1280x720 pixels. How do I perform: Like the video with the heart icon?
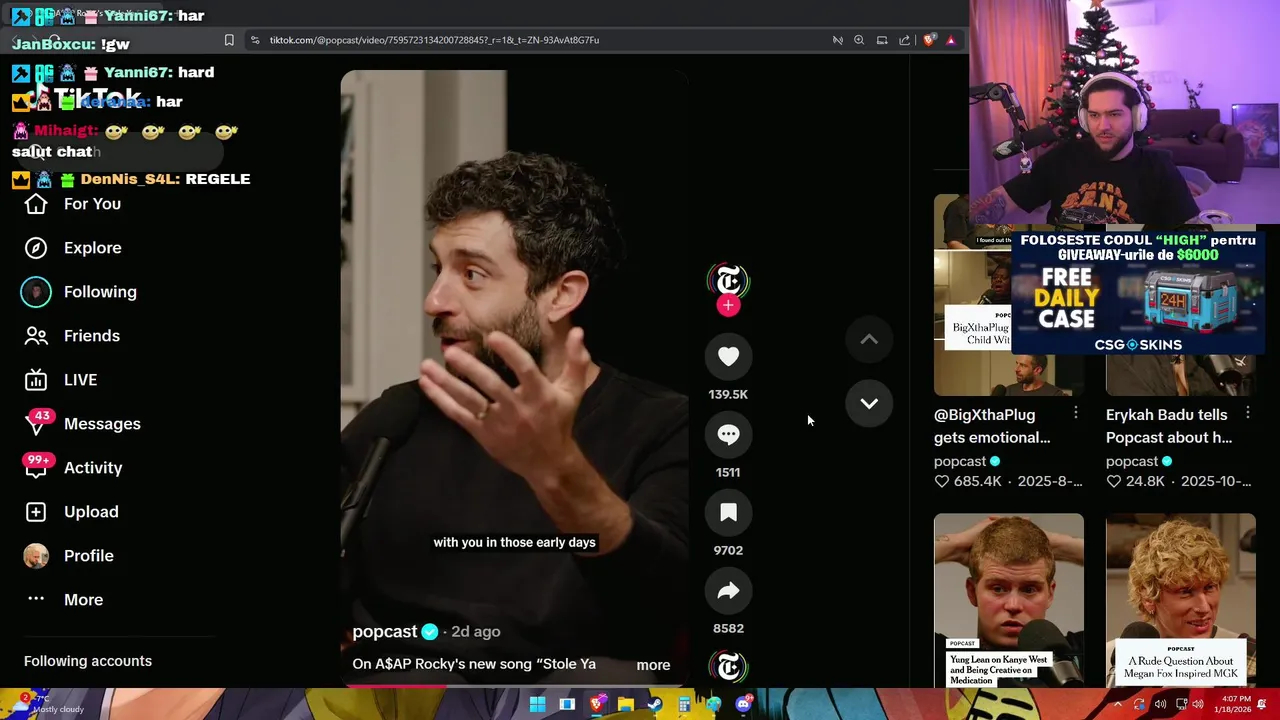(728, 356)
